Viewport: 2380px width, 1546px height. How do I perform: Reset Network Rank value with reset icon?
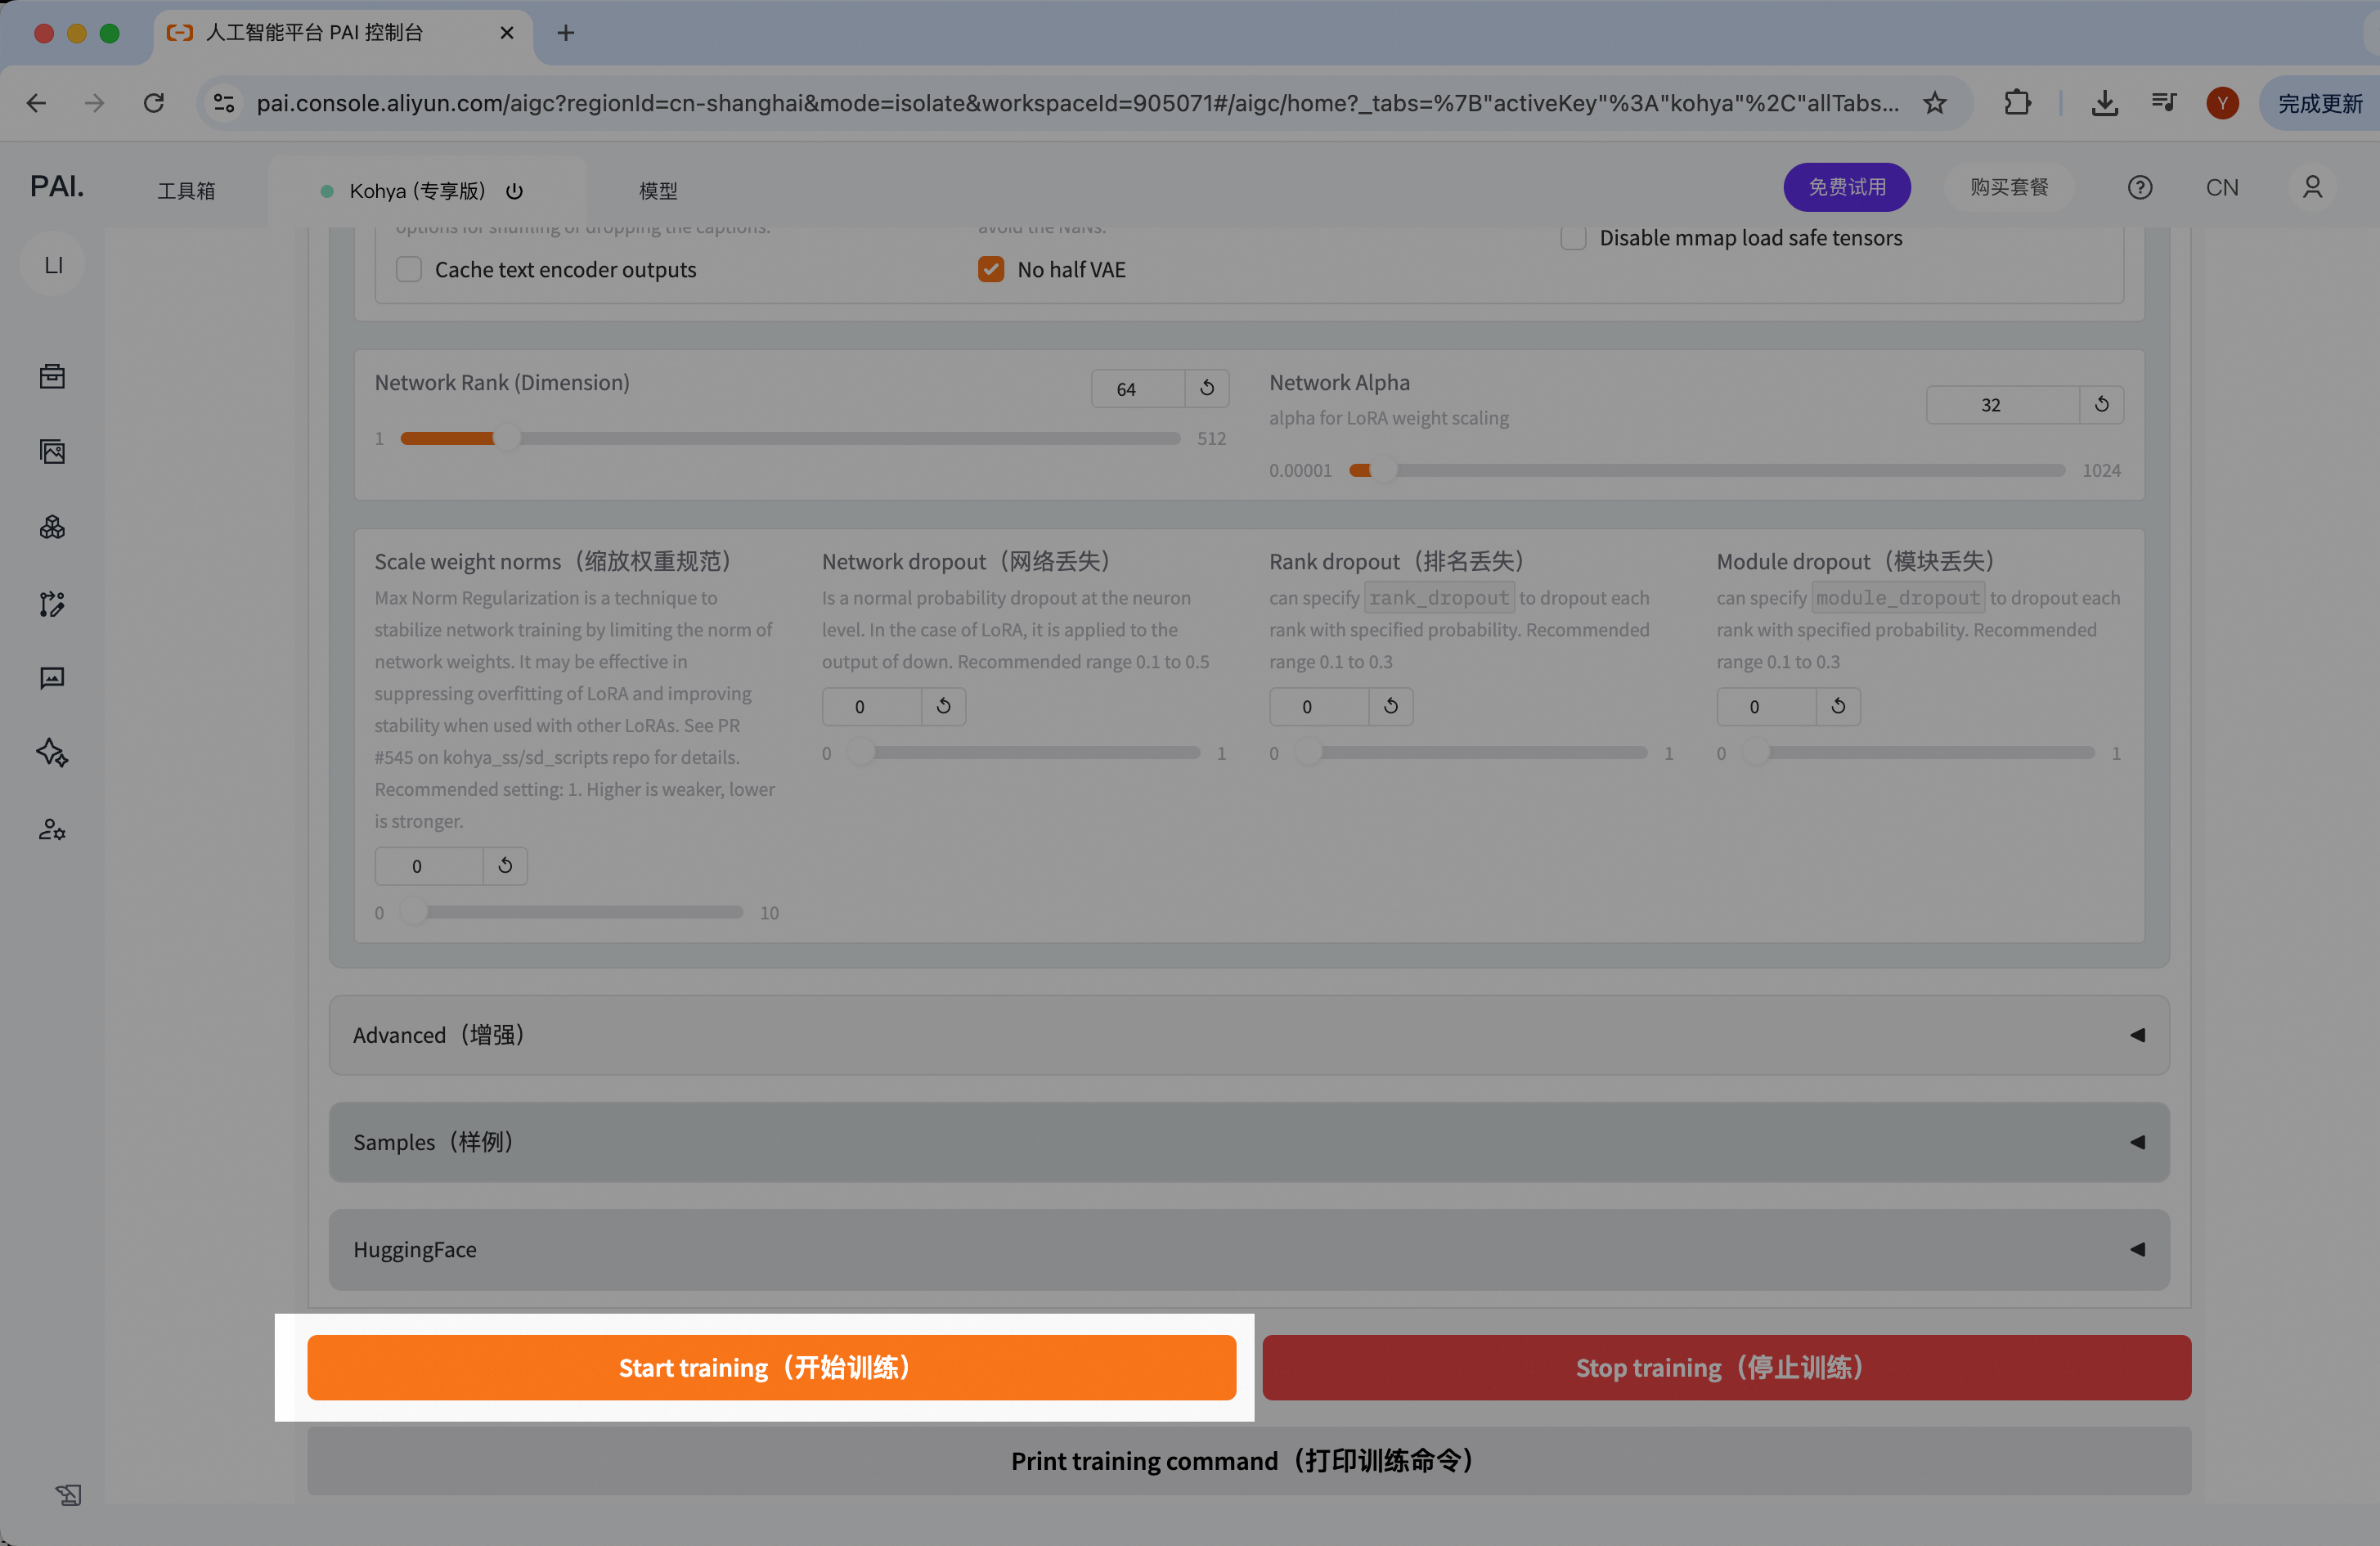tap(1207, 388)
